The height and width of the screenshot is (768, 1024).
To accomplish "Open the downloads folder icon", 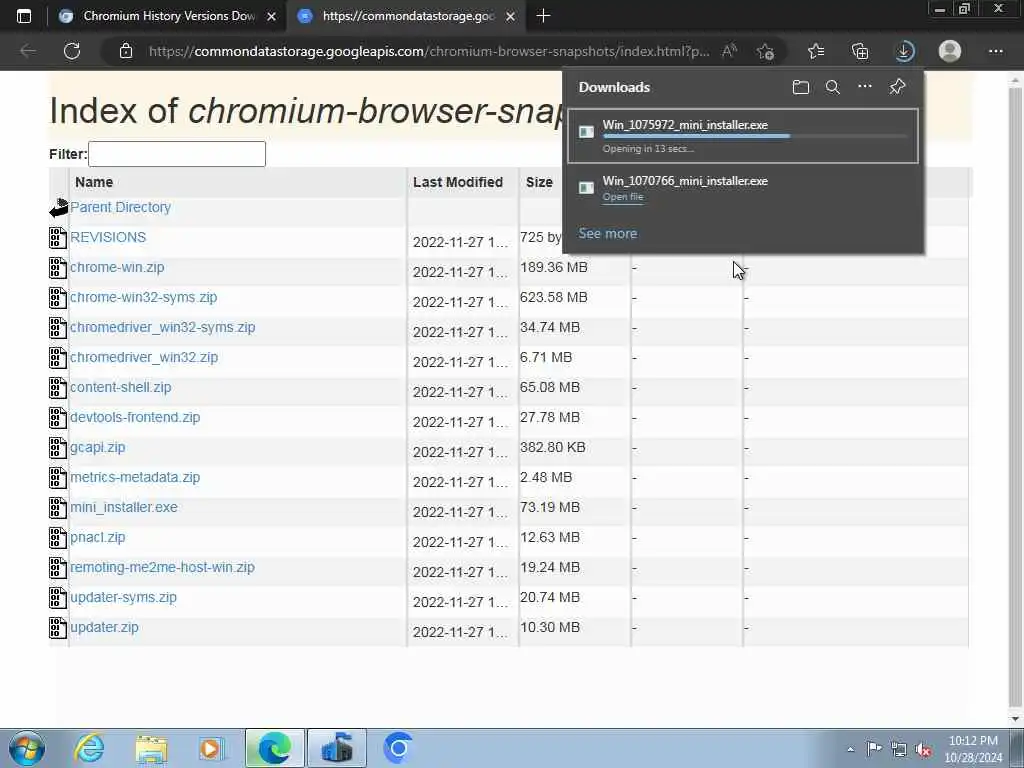I will click(x=801, y=87).
